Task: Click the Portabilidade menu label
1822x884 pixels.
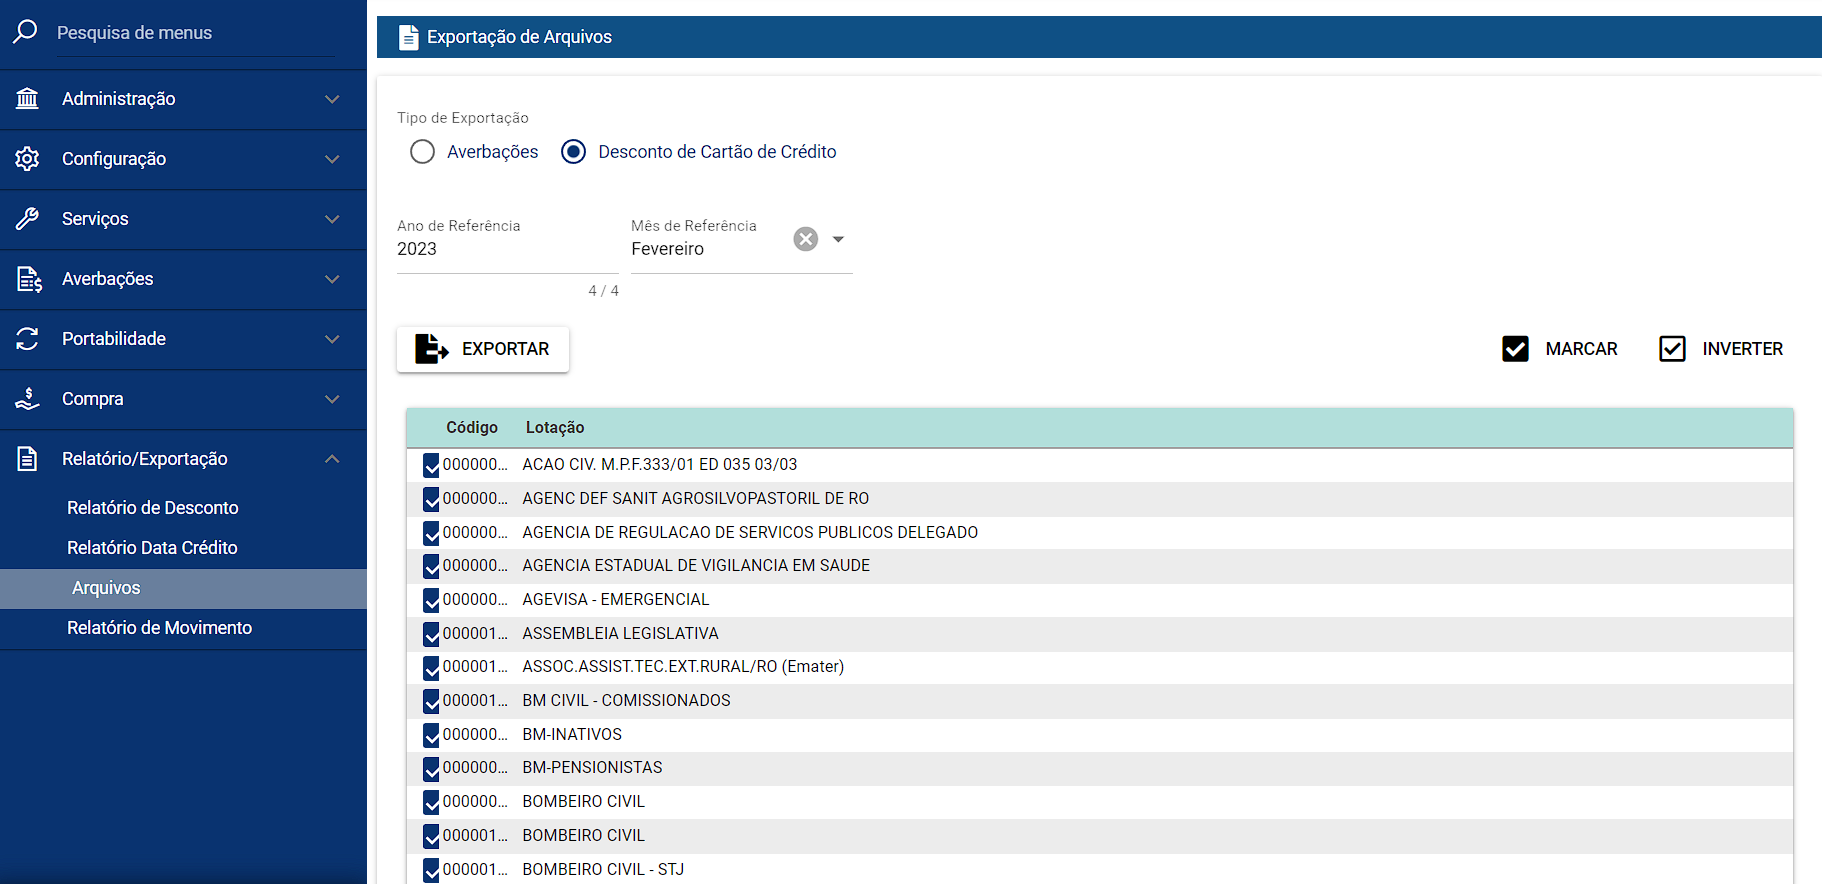Action: [114, 339]
